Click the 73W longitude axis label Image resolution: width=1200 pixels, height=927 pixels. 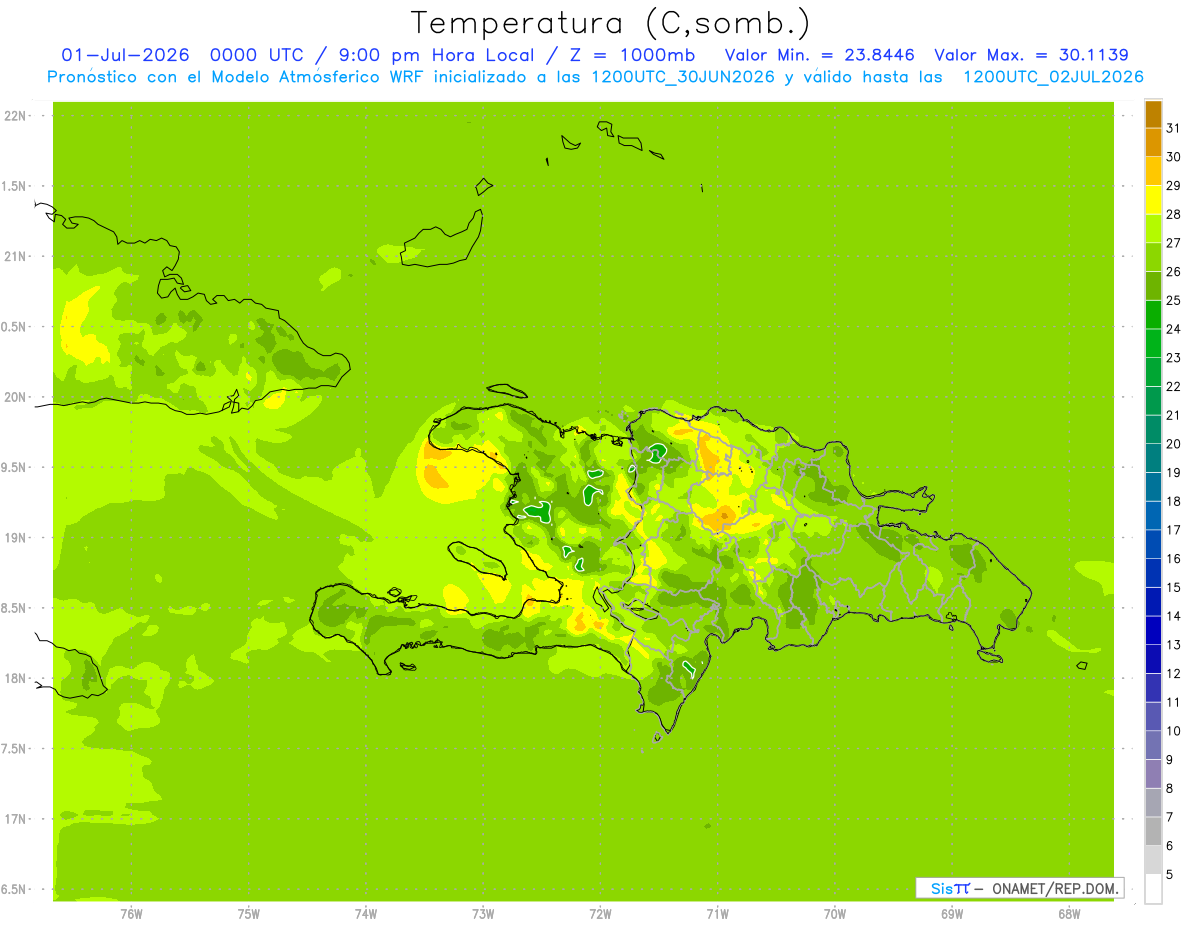483,913
